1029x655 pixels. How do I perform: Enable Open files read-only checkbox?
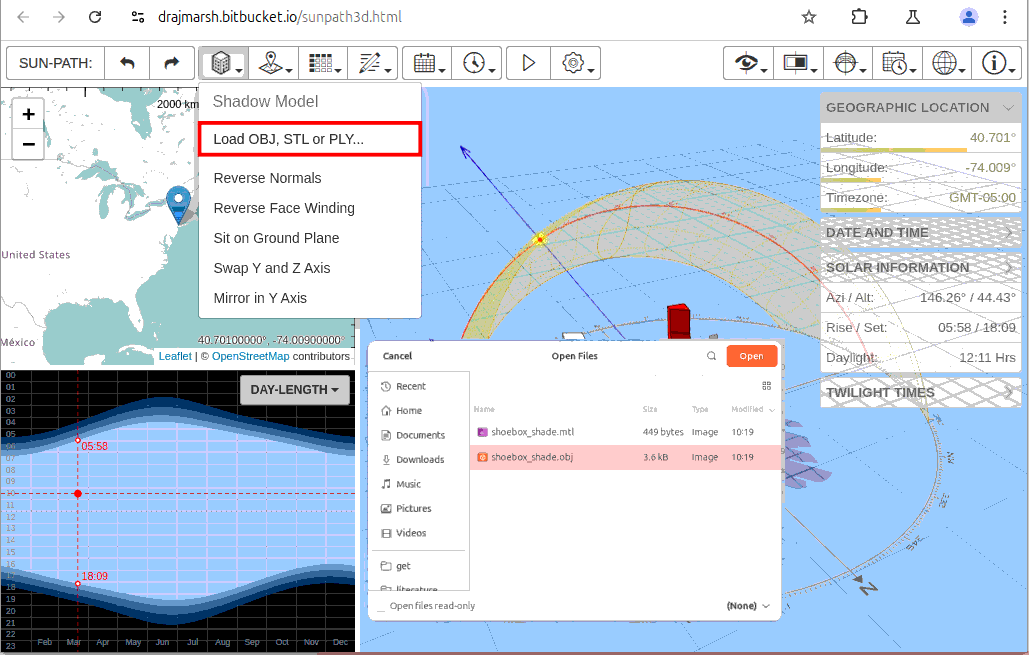[x=381, y=606]
